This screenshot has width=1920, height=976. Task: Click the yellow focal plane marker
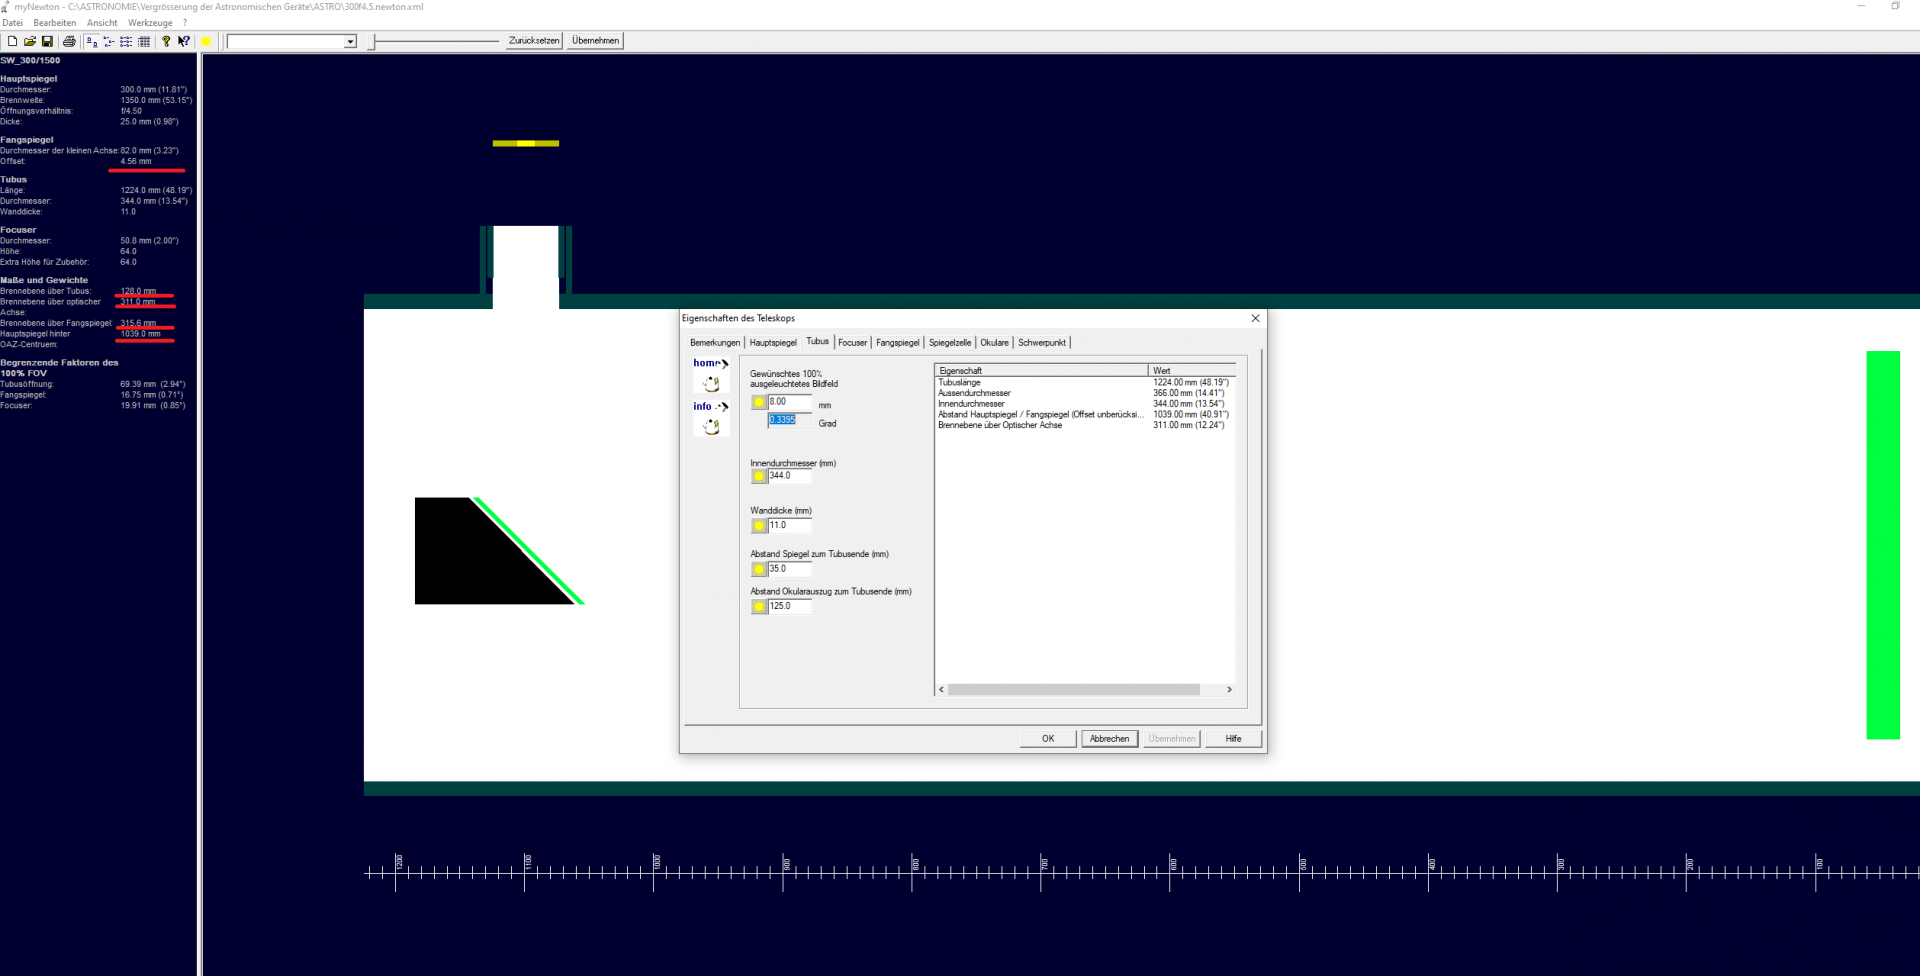(526, 143)
